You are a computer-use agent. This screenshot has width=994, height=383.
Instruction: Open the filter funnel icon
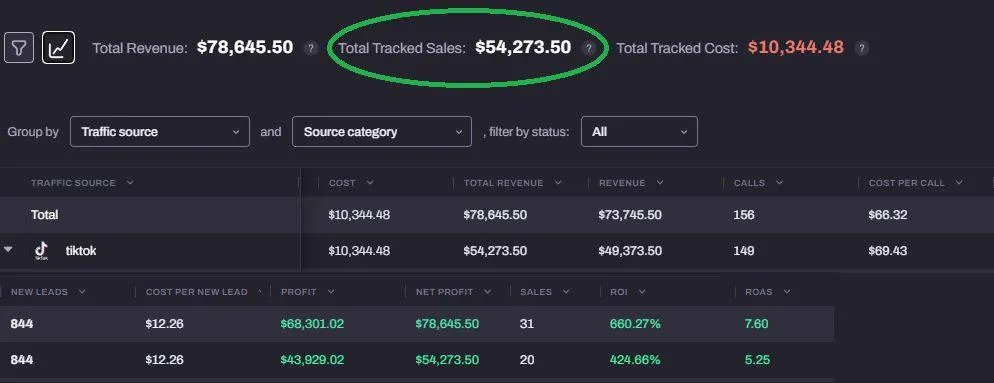pos(18,48)
